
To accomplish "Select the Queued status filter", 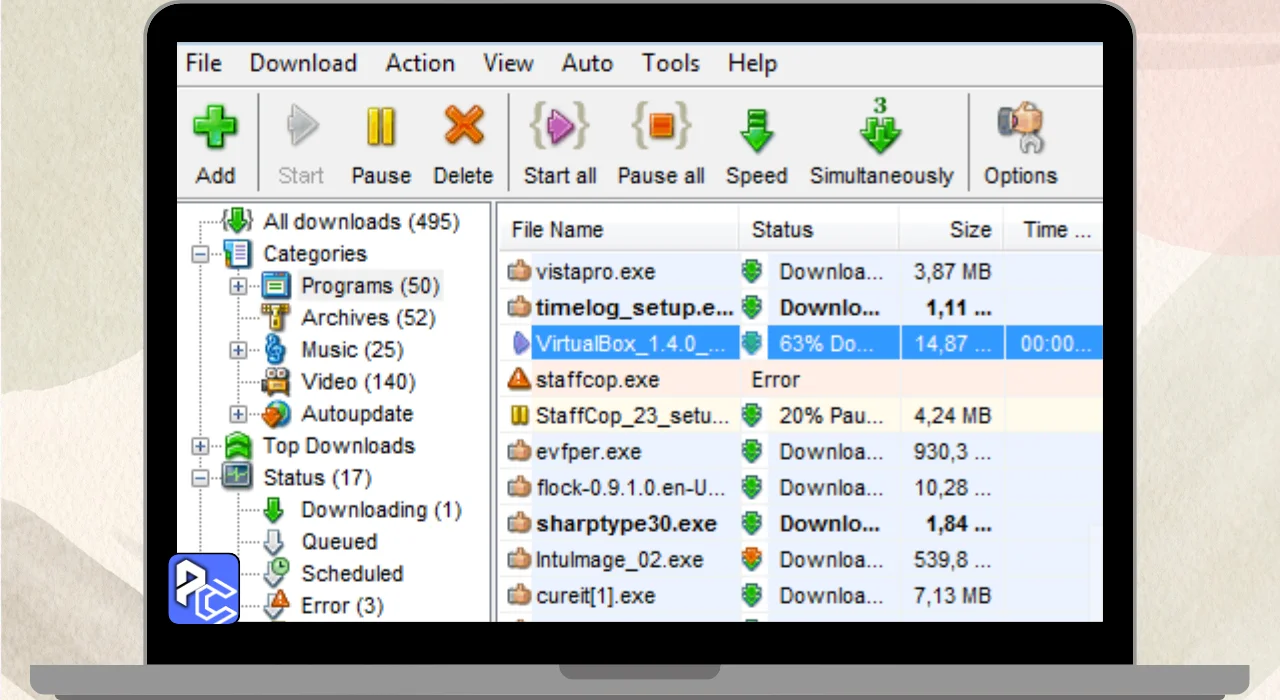I will 339,541.
